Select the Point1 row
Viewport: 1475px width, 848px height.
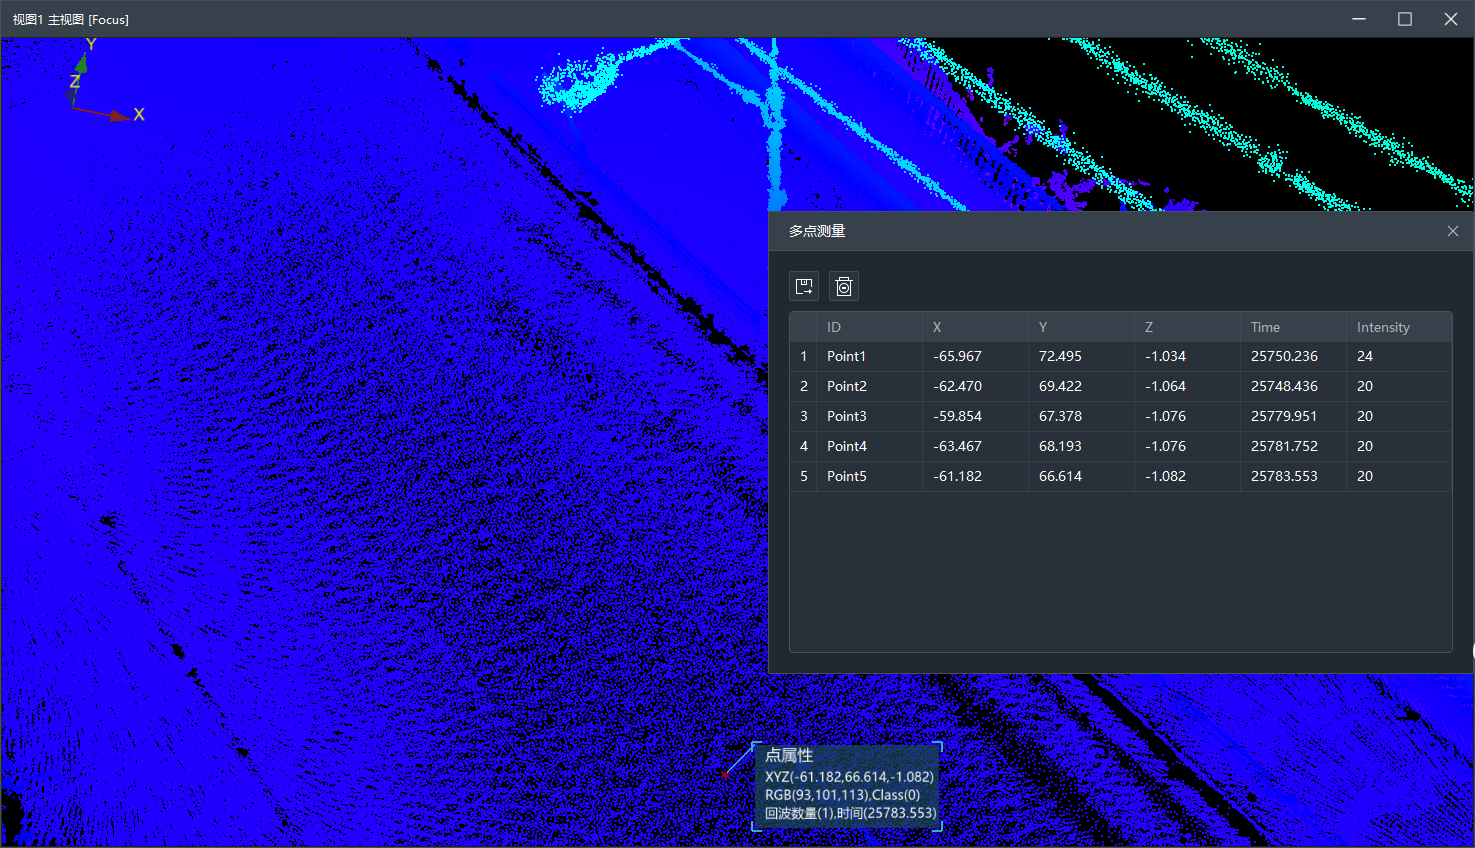tap(846, 356)
